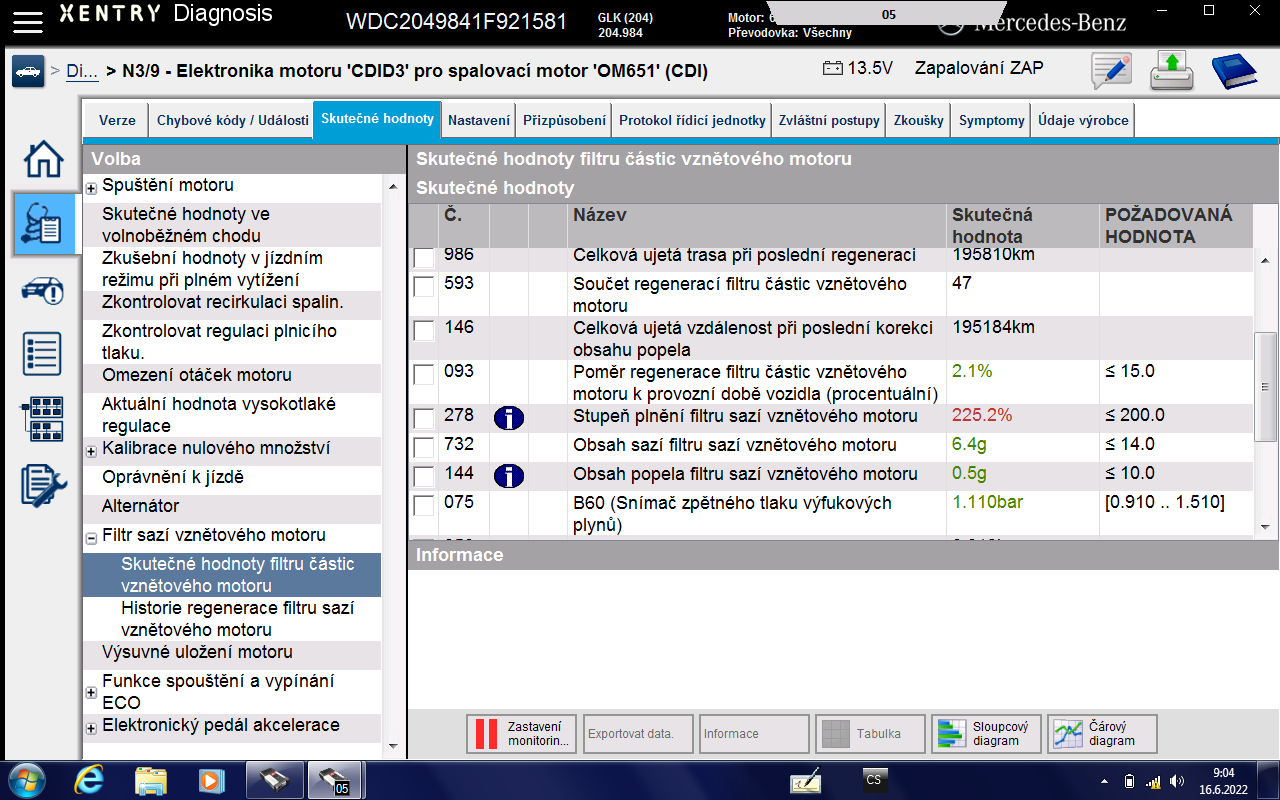This screenshot has height=800, width=1280.
Task: Expand Kalibrace nulového množství node
Action: 91,452
